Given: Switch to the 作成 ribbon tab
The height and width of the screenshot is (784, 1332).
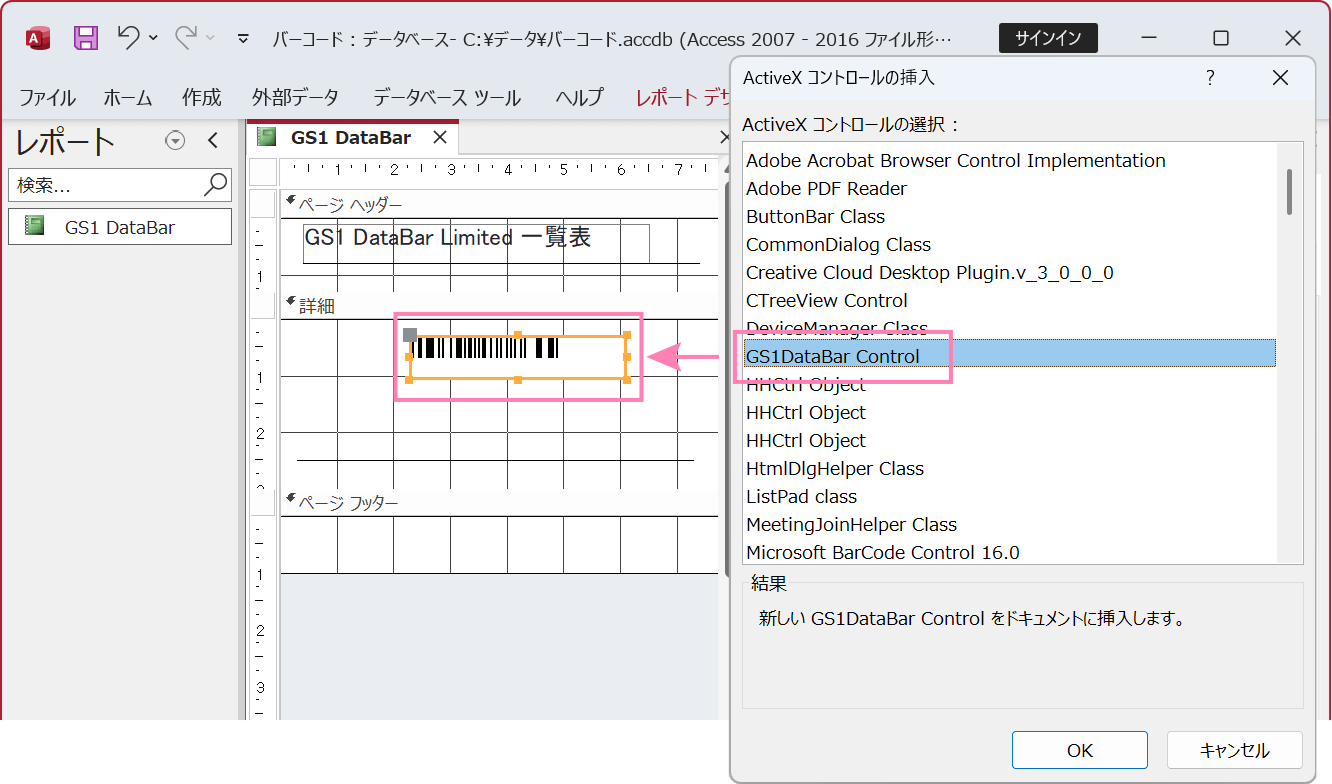Looking at the screenshot, I should 201,97.
